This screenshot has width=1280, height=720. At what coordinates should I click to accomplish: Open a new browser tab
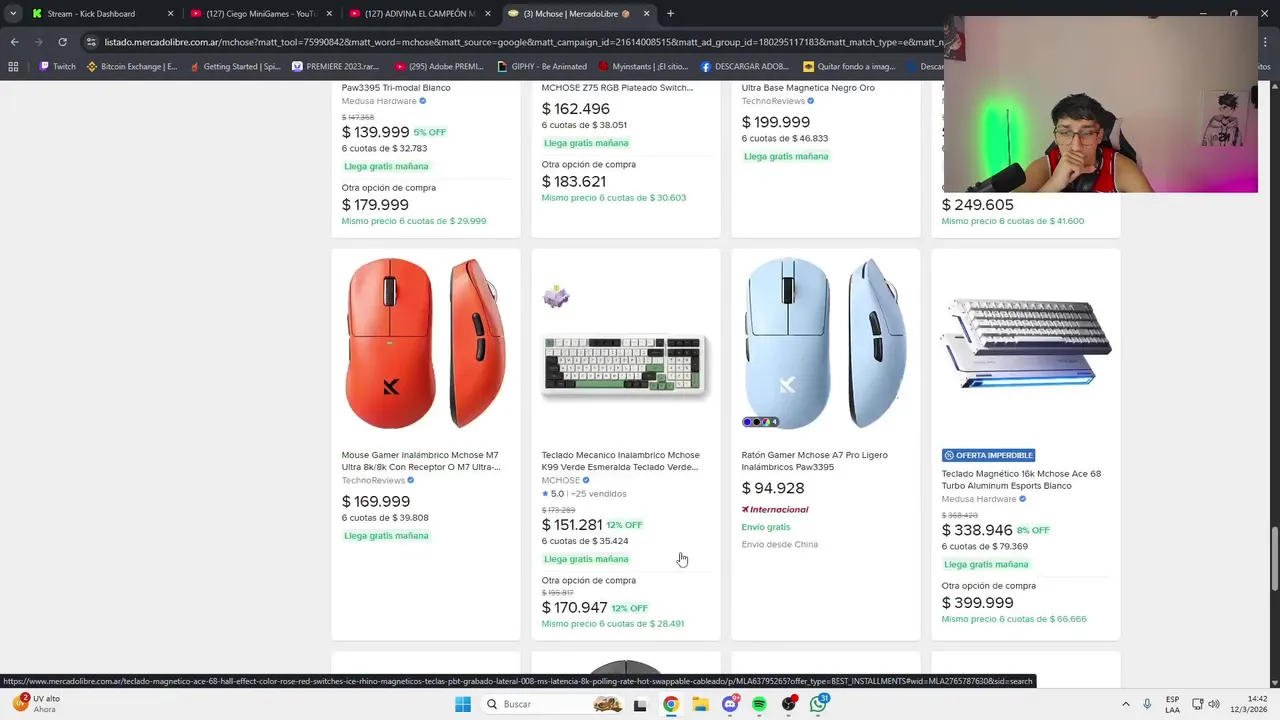(670, 14)
